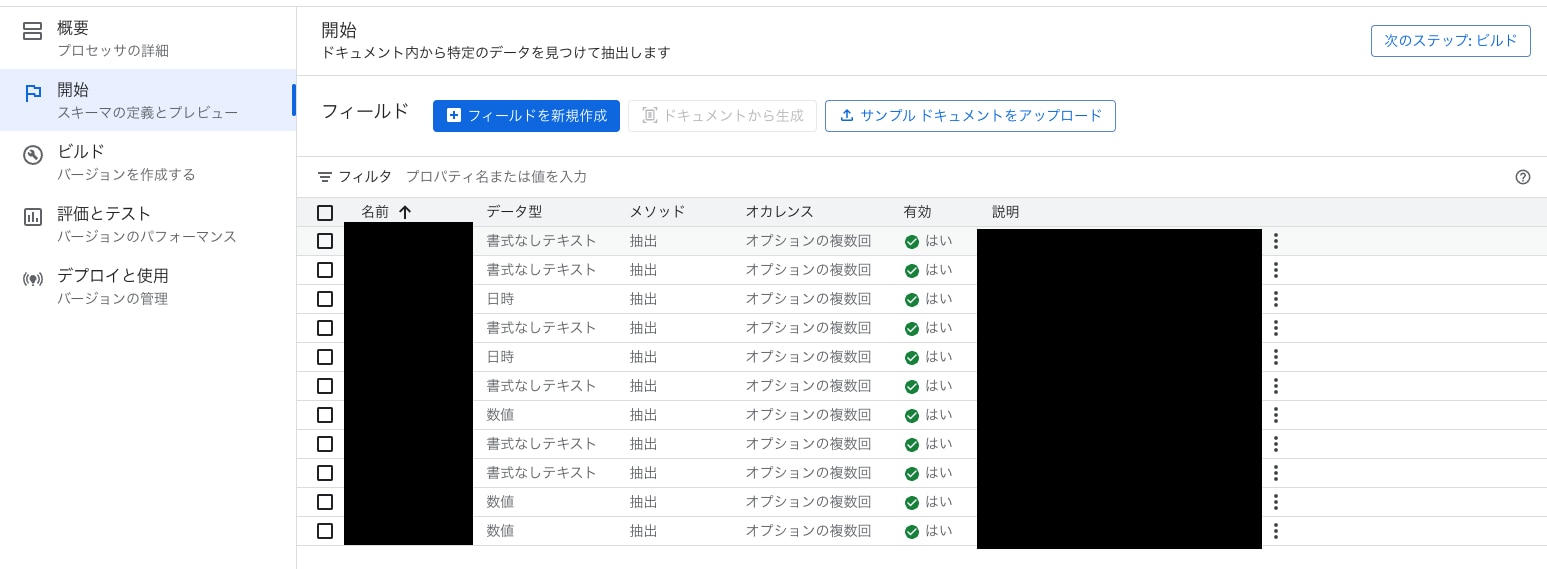Tick the select-all checkbox in table header

click(x=325, y=212)
